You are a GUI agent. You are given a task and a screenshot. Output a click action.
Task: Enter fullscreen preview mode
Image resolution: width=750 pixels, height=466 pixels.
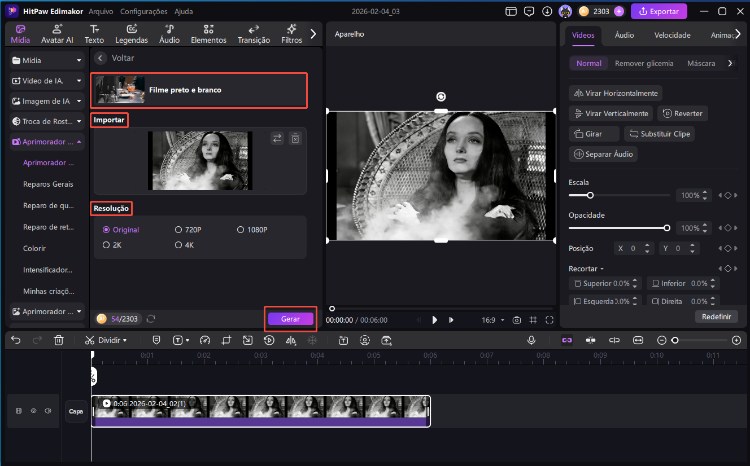point(549,320)
